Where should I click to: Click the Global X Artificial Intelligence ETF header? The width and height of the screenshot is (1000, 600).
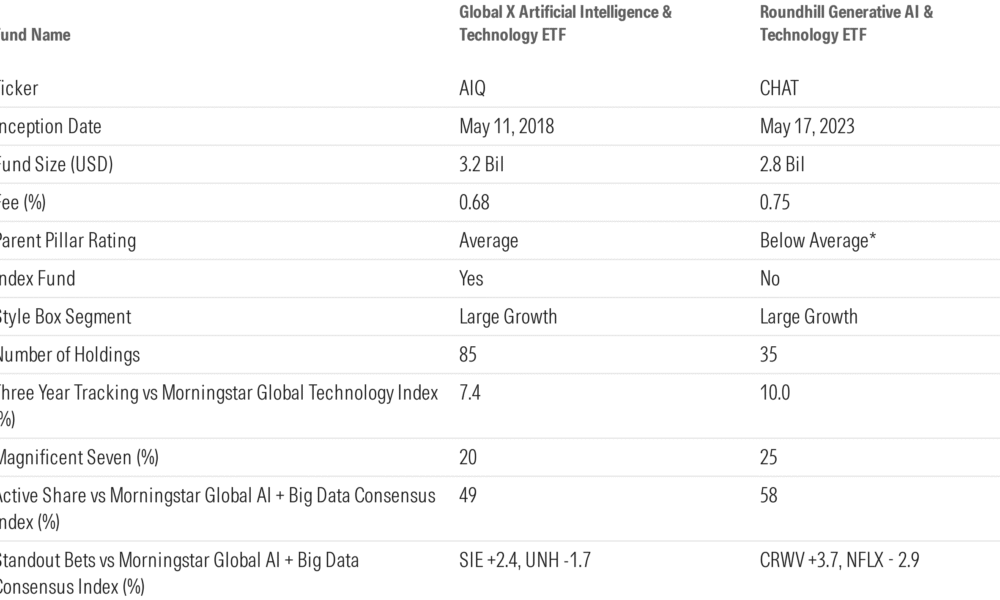point(565,23)
